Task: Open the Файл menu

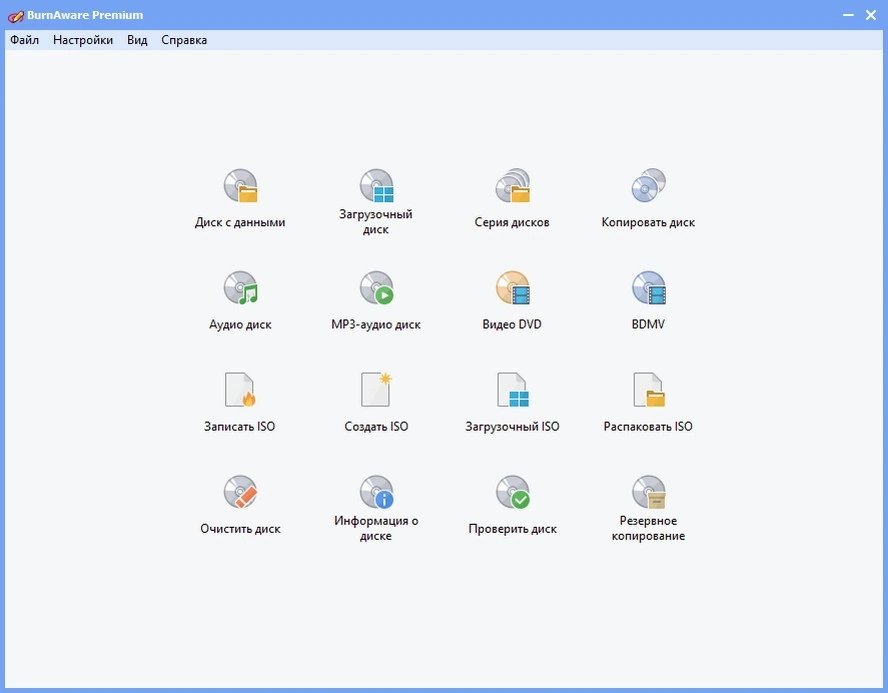Action: pyautogui.click(x=24, y=40)
